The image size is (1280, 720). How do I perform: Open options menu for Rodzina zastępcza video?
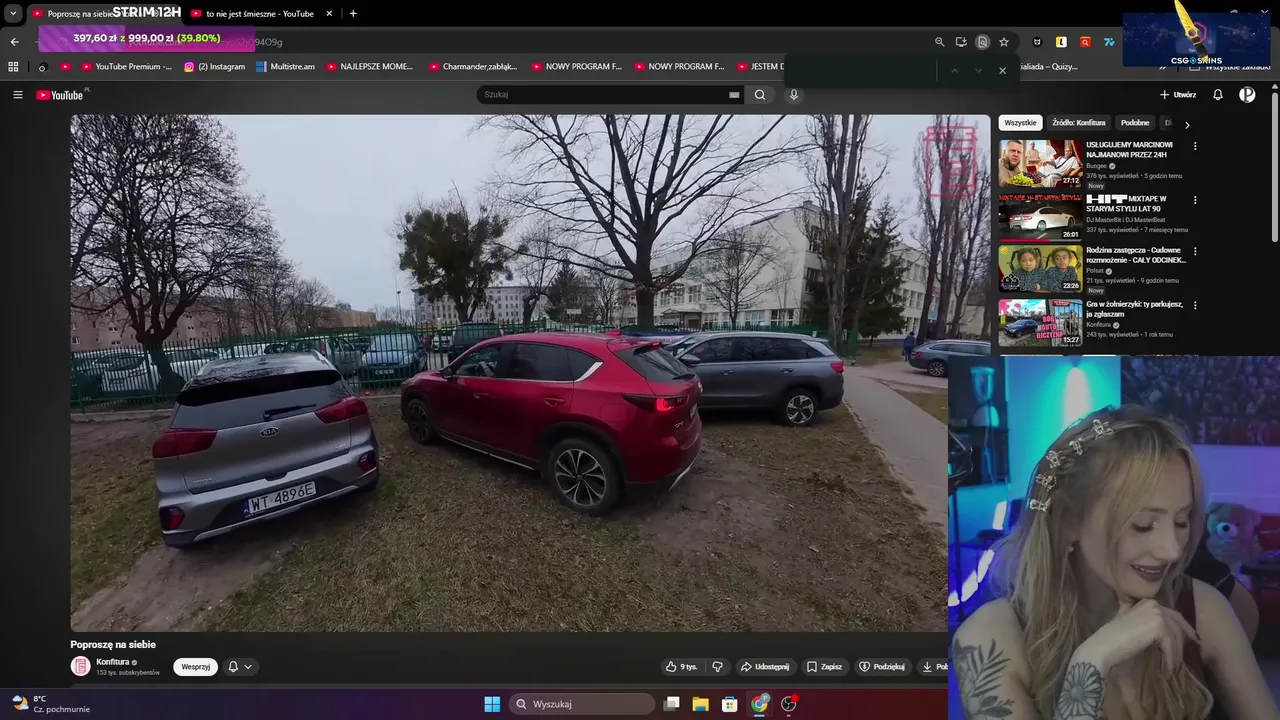pyautogui.click(x=1195, y=252)
